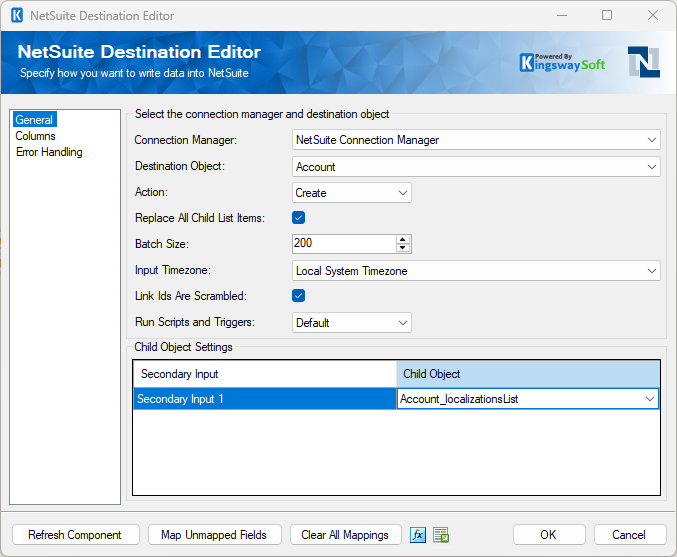This screenshot has width=677, height=557.
Task: Open the Error Handling page
Action: (49, 152)
